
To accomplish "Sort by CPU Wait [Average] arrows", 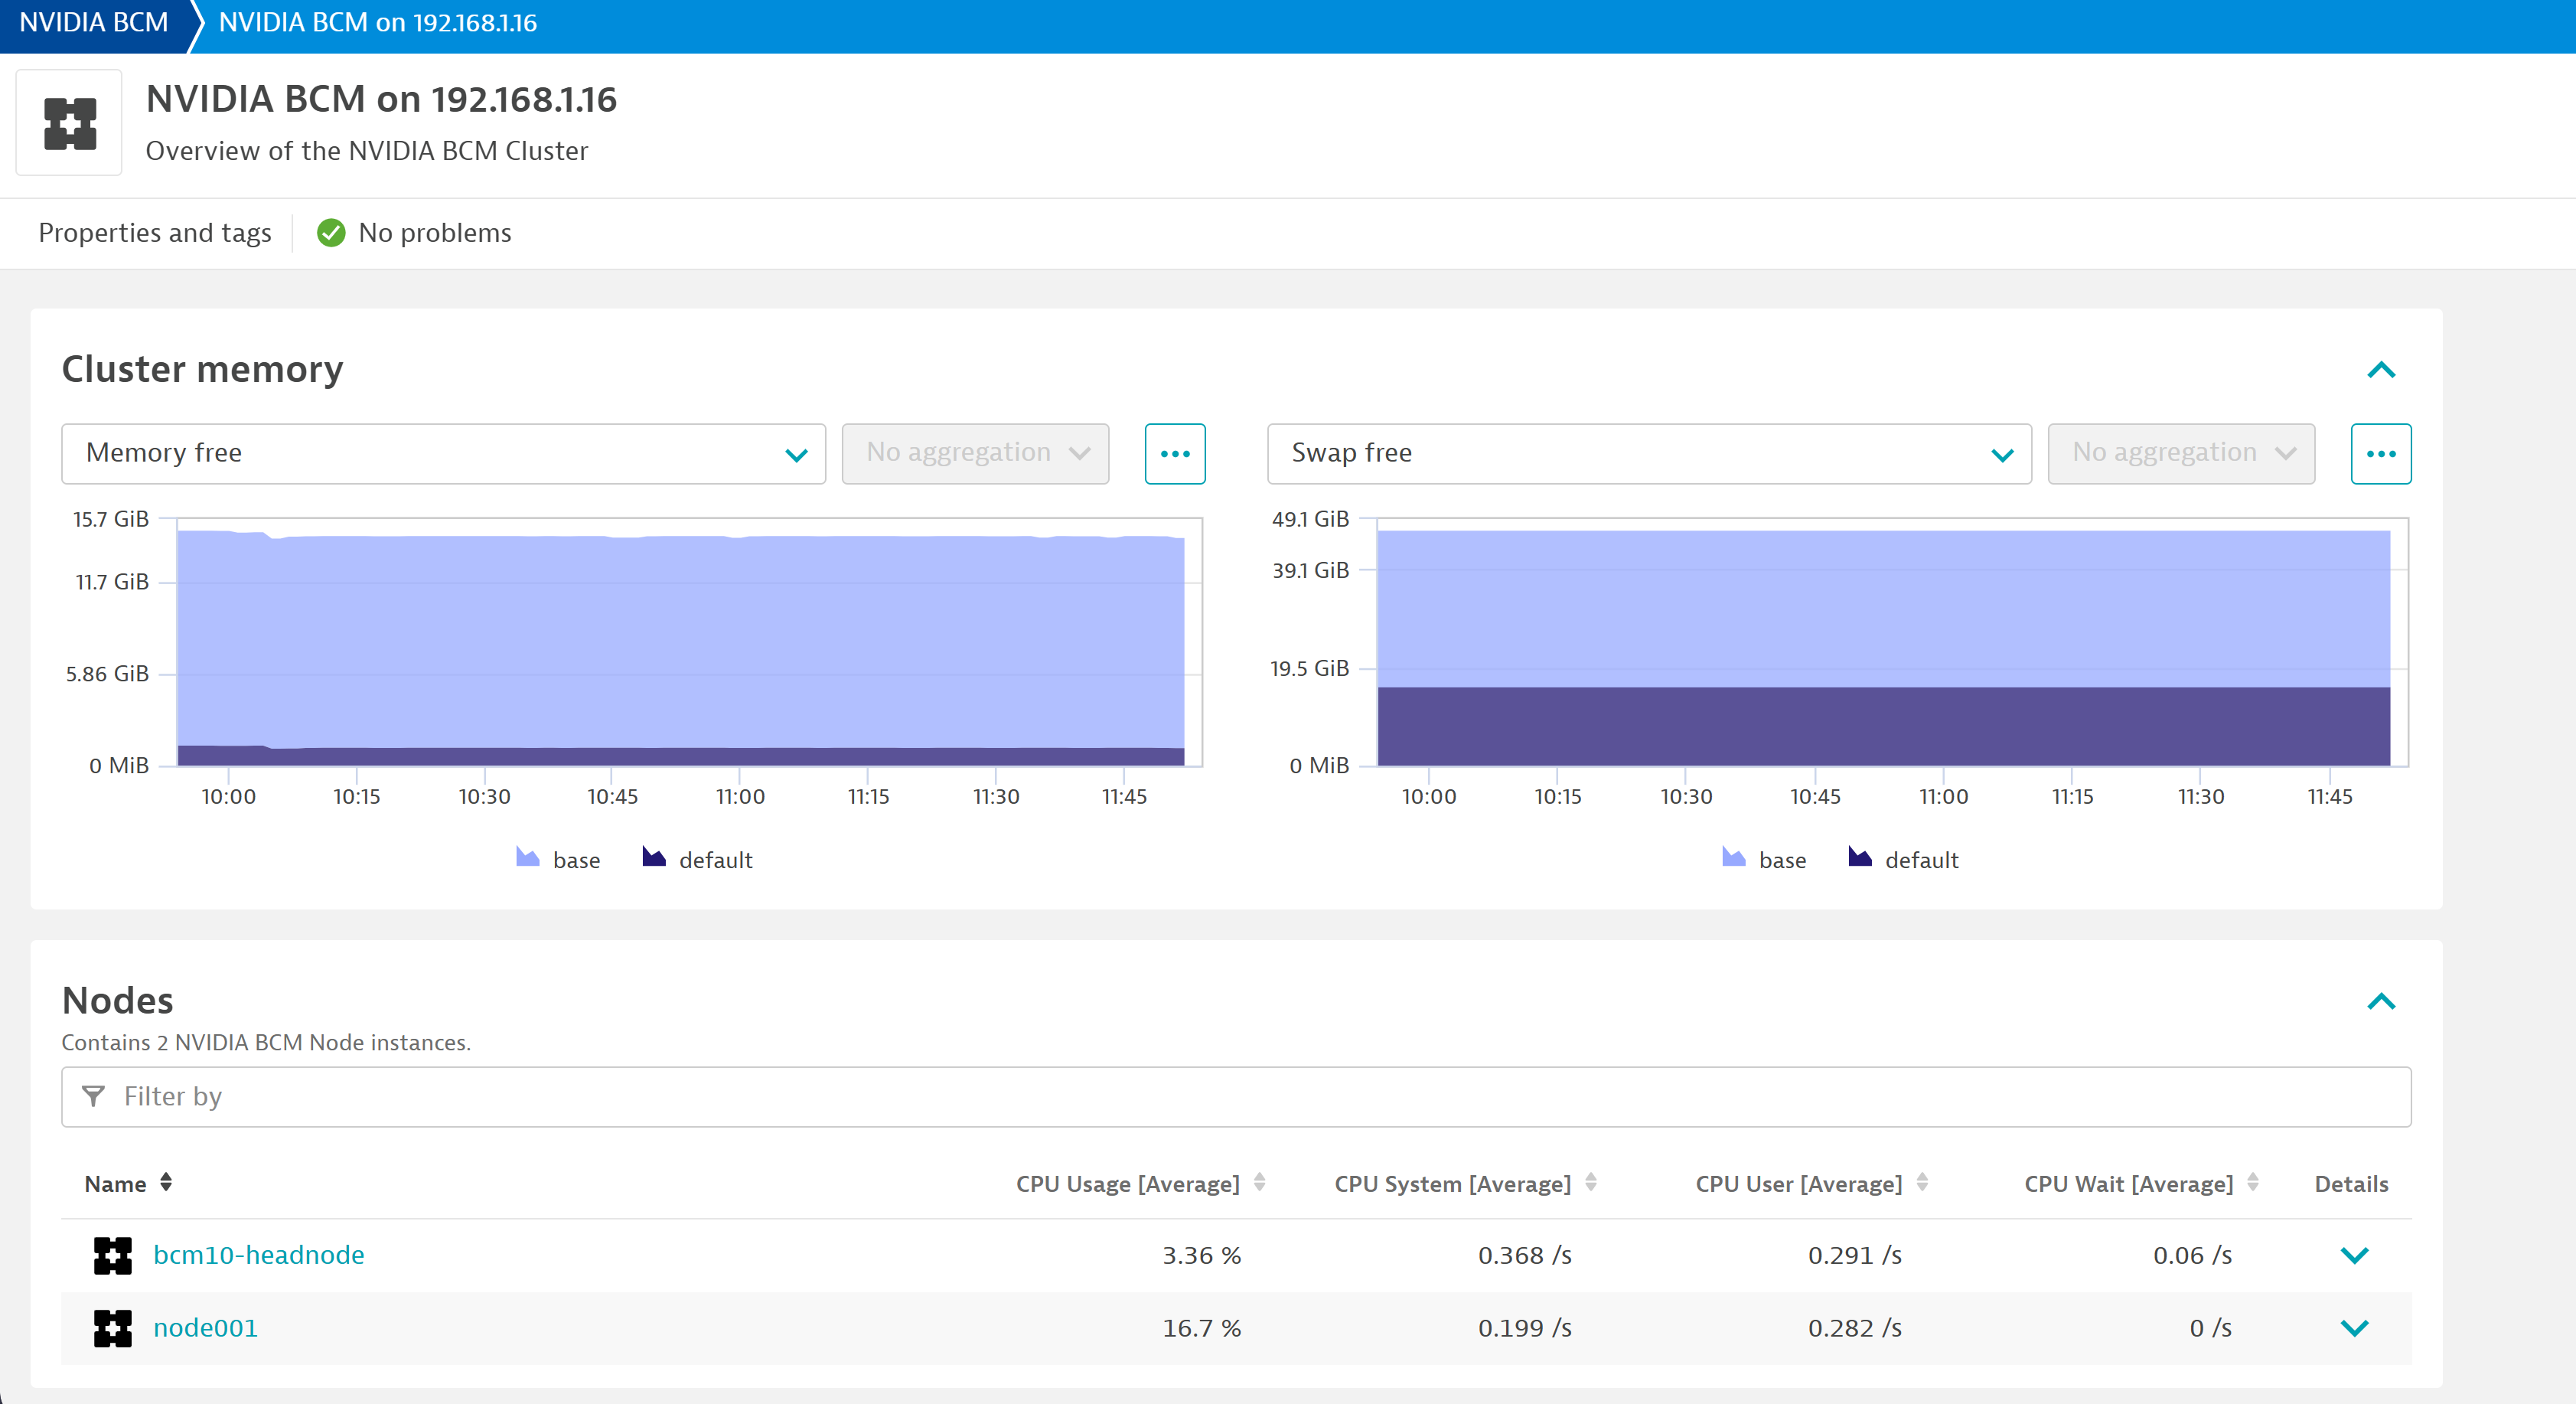I will [x=2253, y=1183].
